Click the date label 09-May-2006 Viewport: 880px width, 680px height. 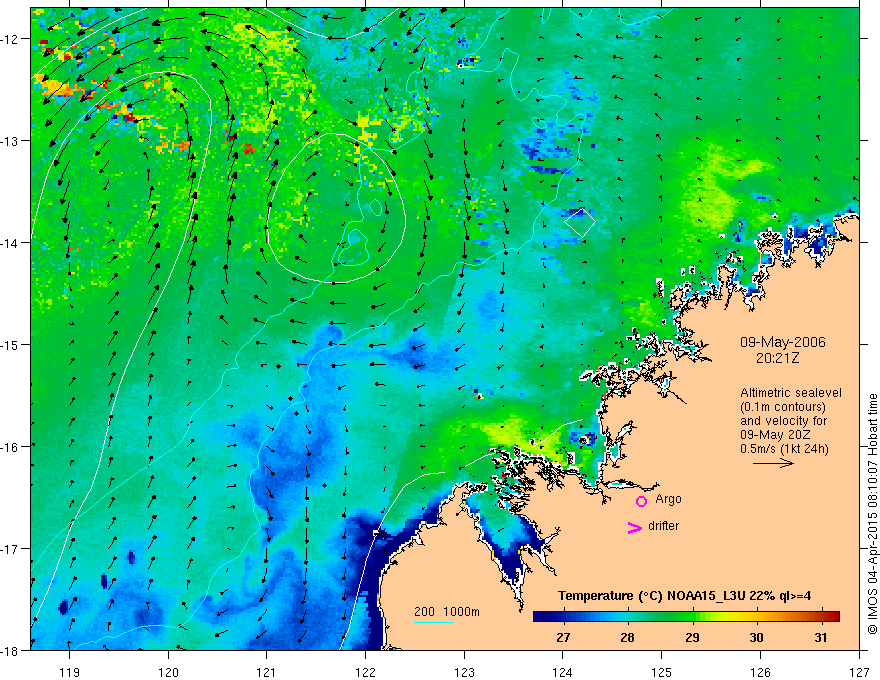point(782,342)
